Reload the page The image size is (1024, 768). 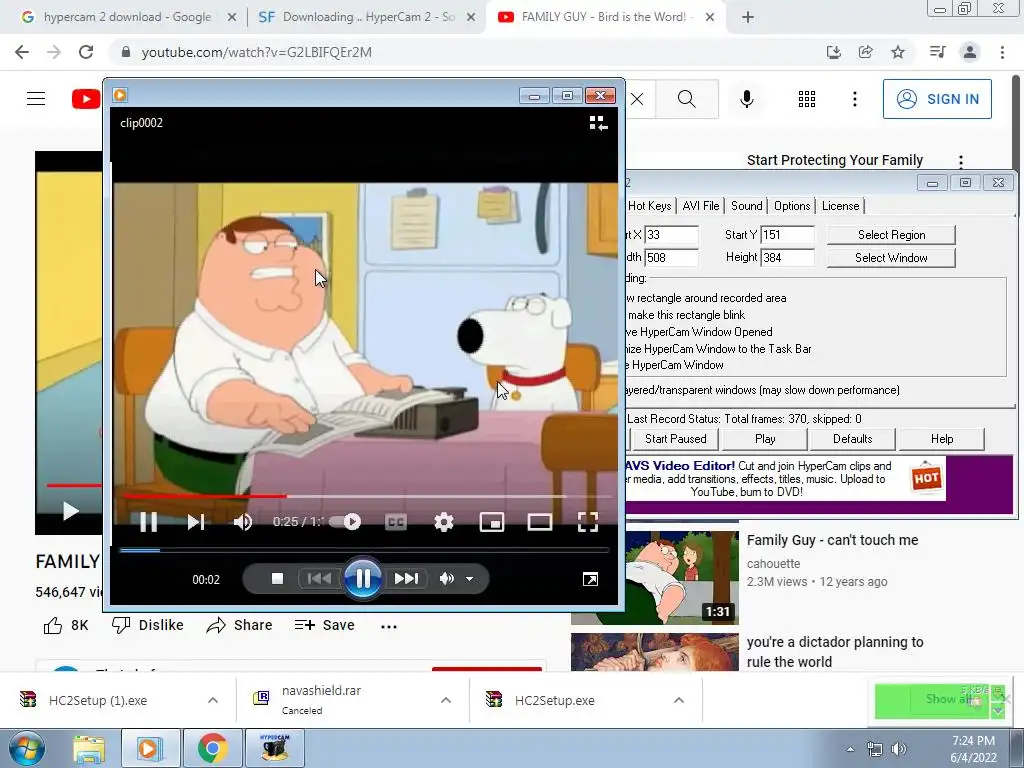(x=86, y=52)
